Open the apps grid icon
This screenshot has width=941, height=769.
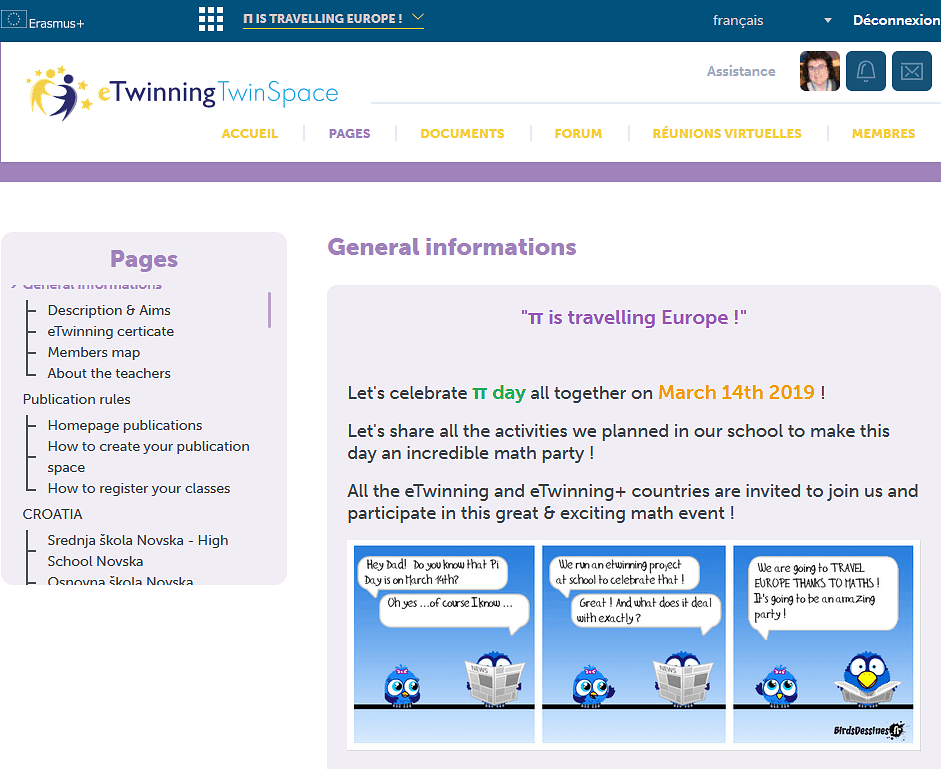pyautogui.click(x=211, y=19)
